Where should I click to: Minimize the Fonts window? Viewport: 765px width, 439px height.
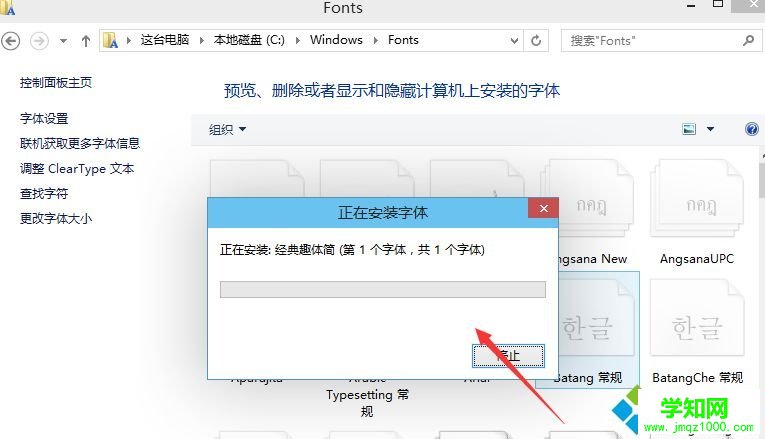[x=691, y=5]
